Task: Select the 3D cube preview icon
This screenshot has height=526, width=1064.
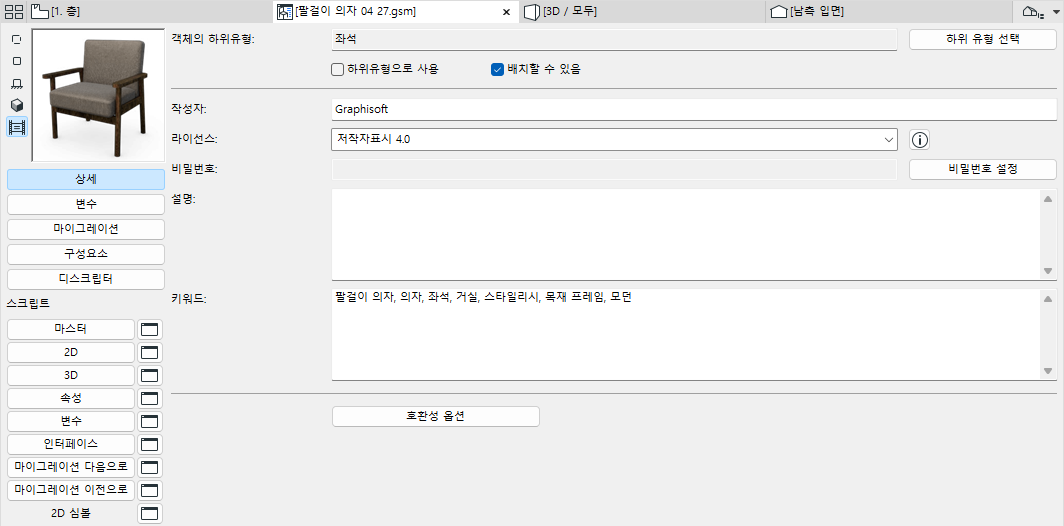Action: (x=17, y=105)
